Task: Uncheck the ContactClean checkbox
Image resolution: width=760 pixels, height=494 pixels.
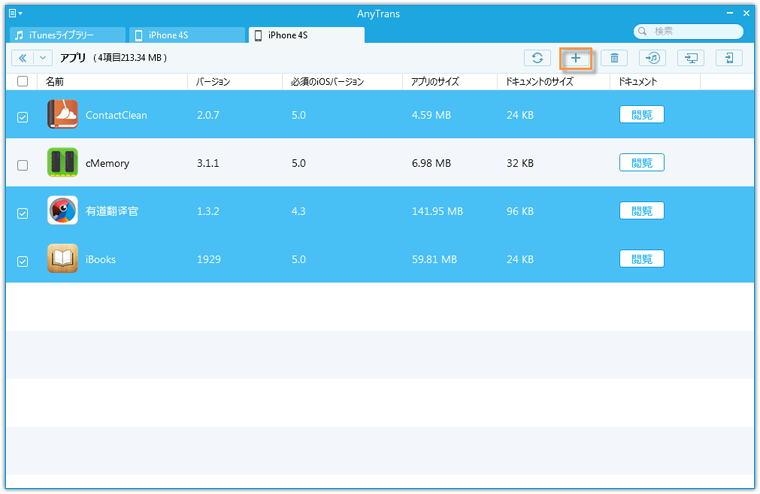Action: (22, 117)
